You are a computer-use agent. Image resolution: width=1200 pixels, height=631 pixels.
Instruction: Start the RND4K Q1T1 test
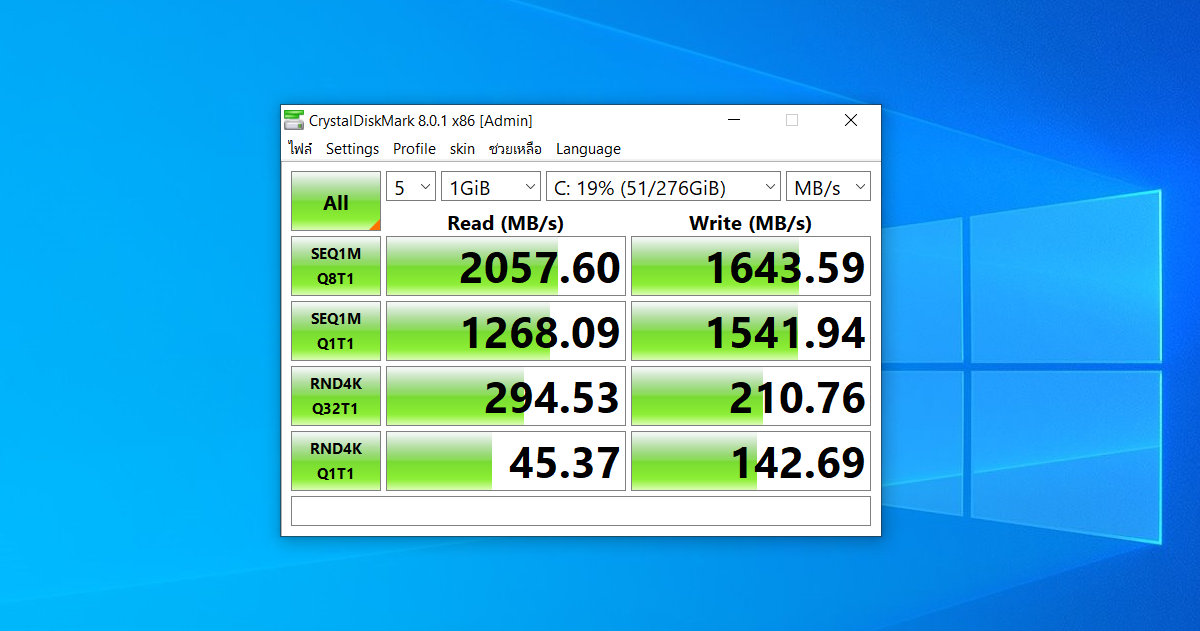[x=336, y=461]
